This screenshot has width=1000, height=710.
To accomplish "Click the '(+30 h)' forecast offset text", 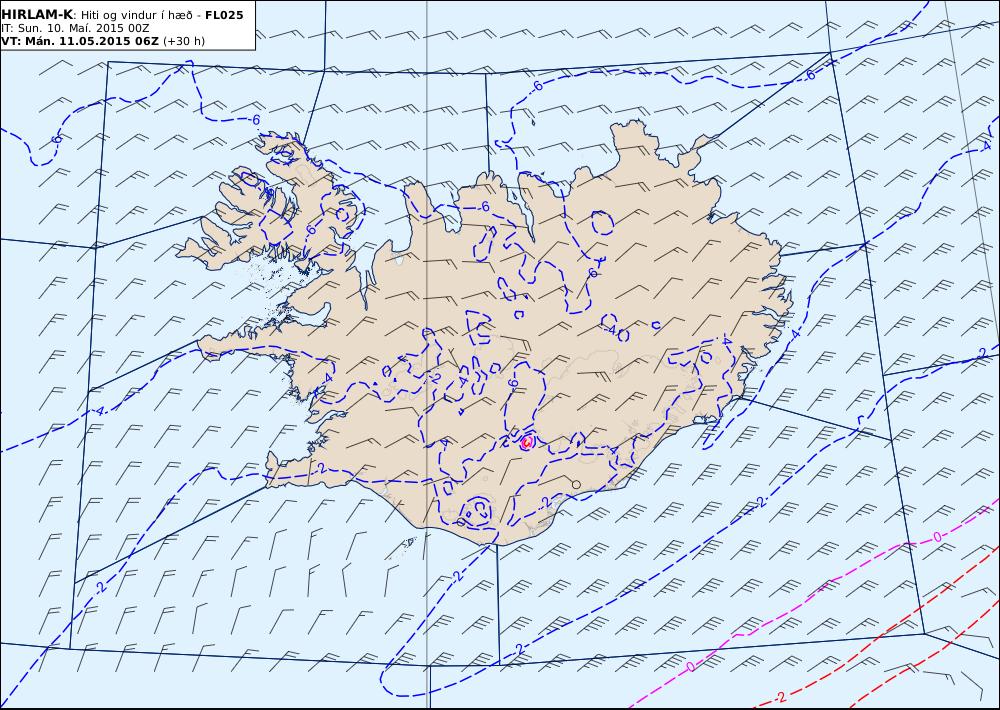I will [184, 41].
